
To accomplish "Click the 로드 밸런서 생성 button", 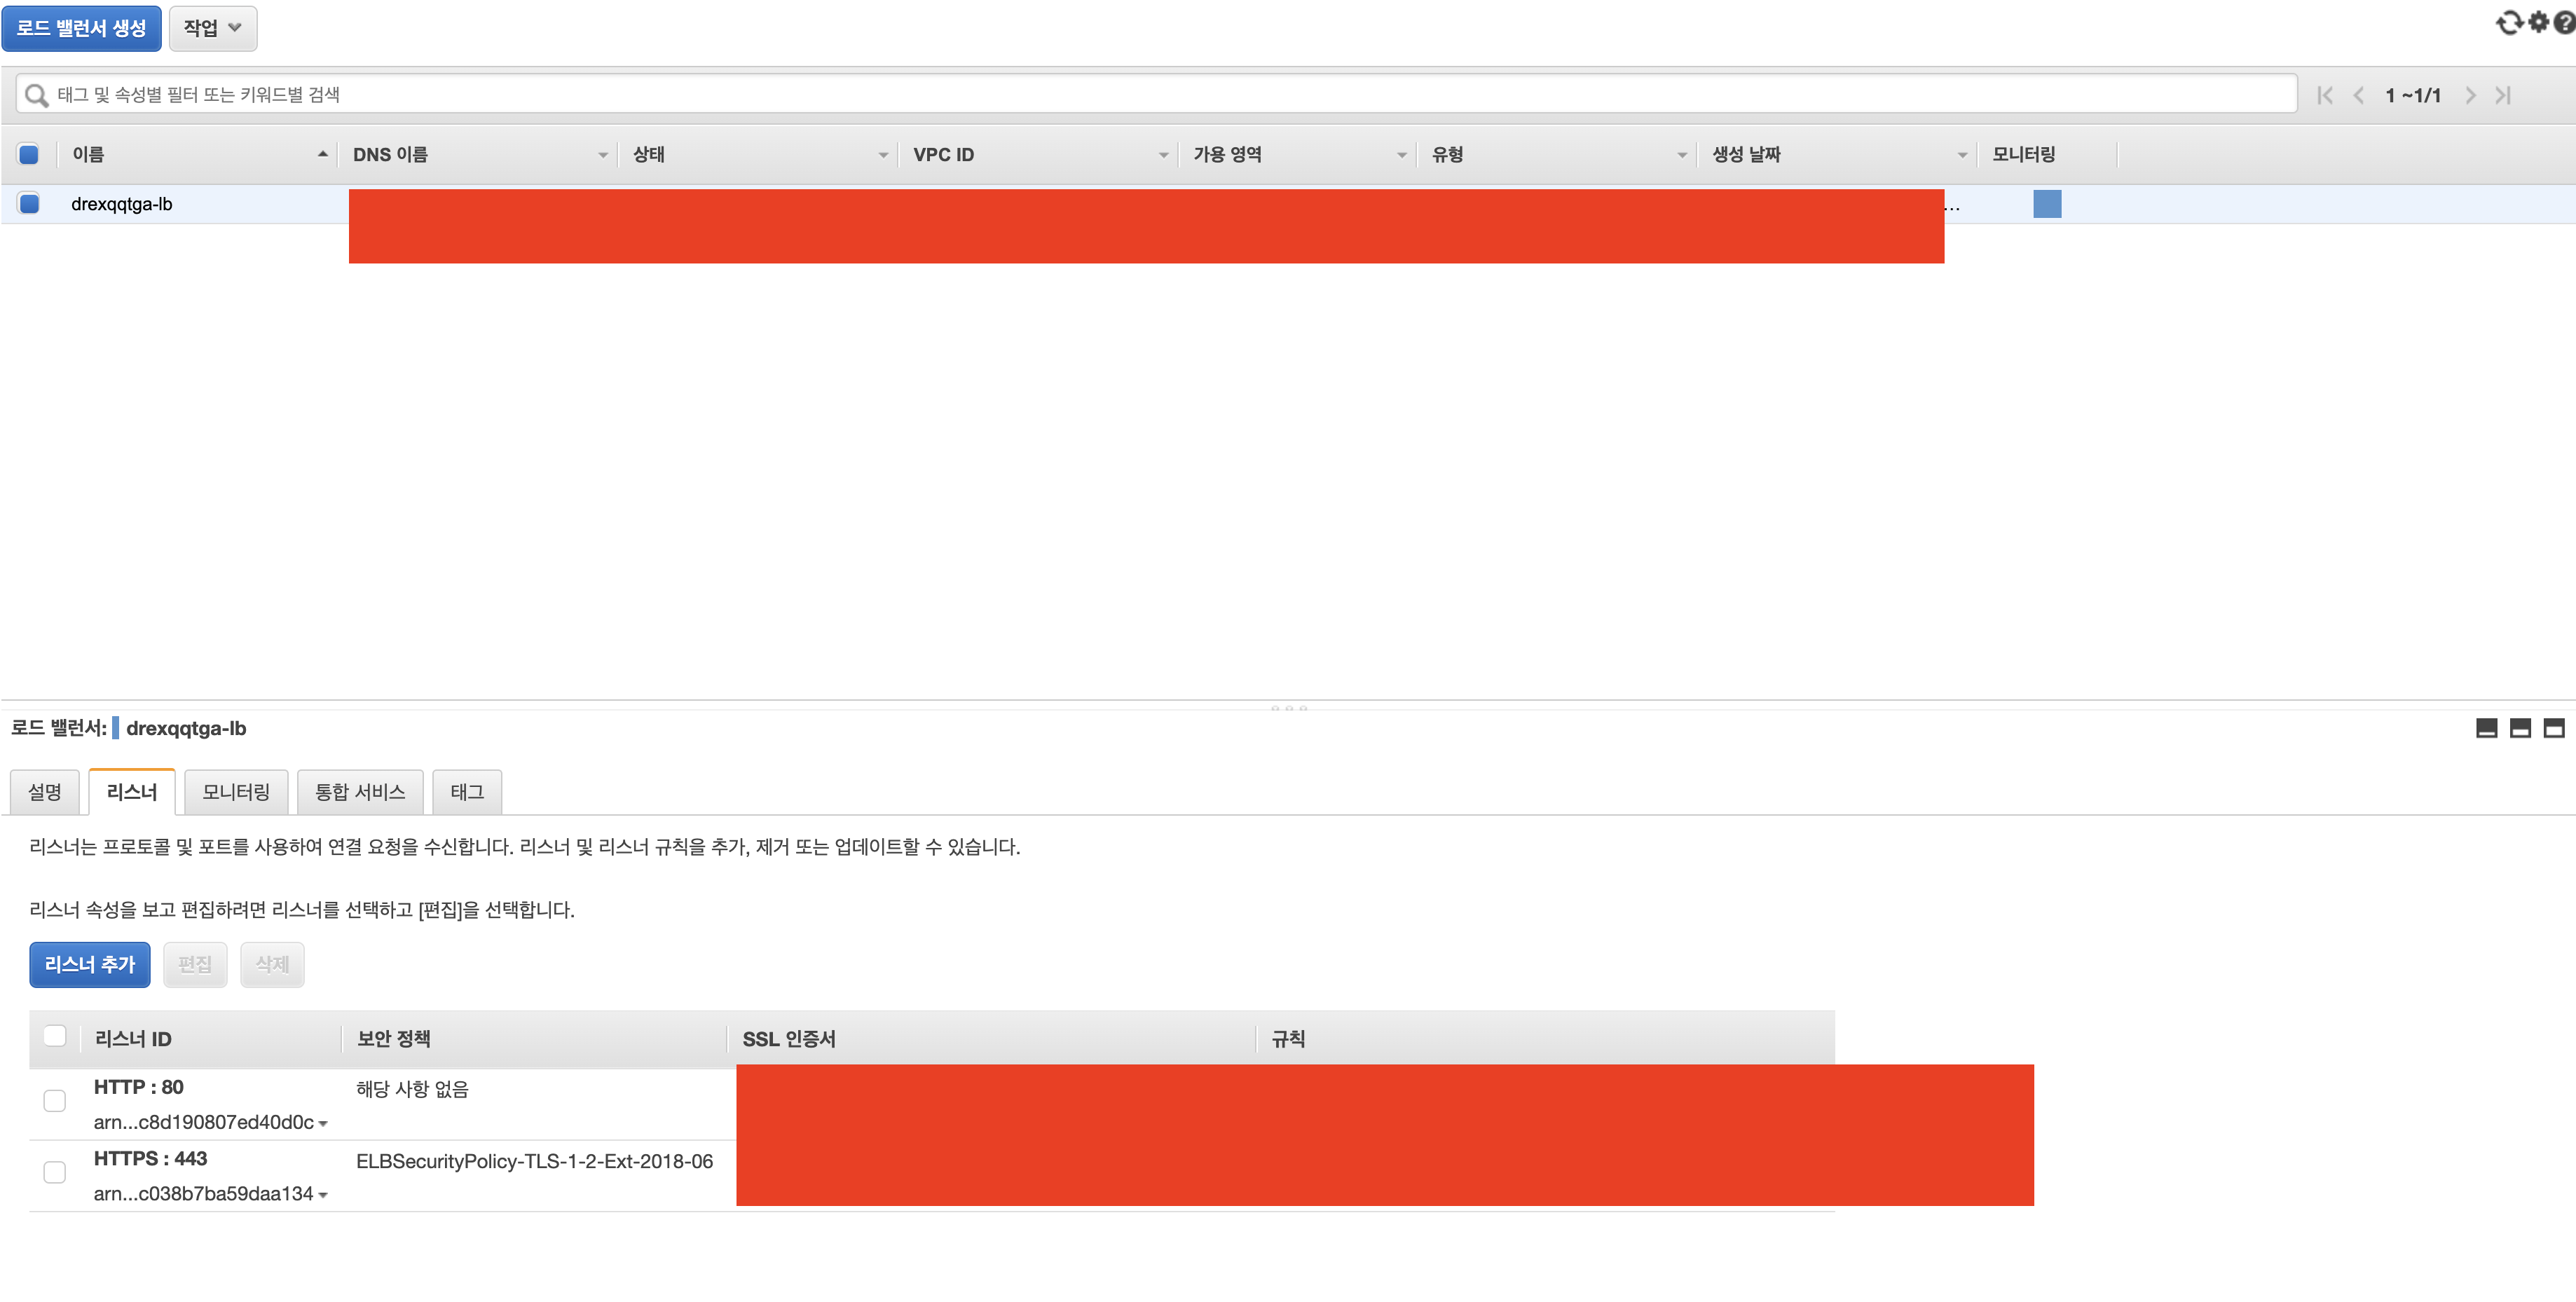I will (x=81, y=28).
